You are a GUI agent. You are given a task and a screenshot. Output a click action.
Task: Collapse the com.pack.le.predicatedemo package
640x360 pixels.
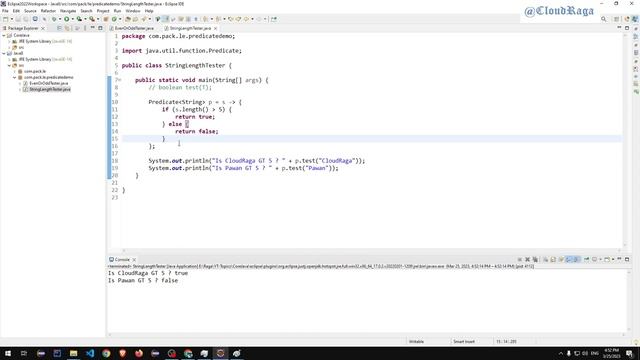tap(15, 77)
